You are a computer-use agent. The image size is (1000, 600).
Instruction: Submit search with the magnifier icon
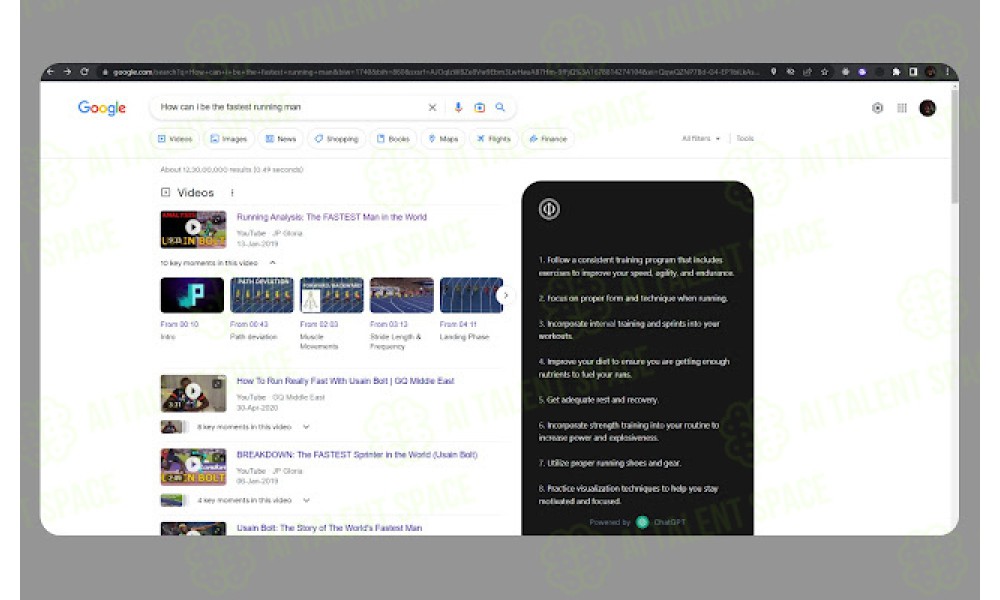point(501,108)
